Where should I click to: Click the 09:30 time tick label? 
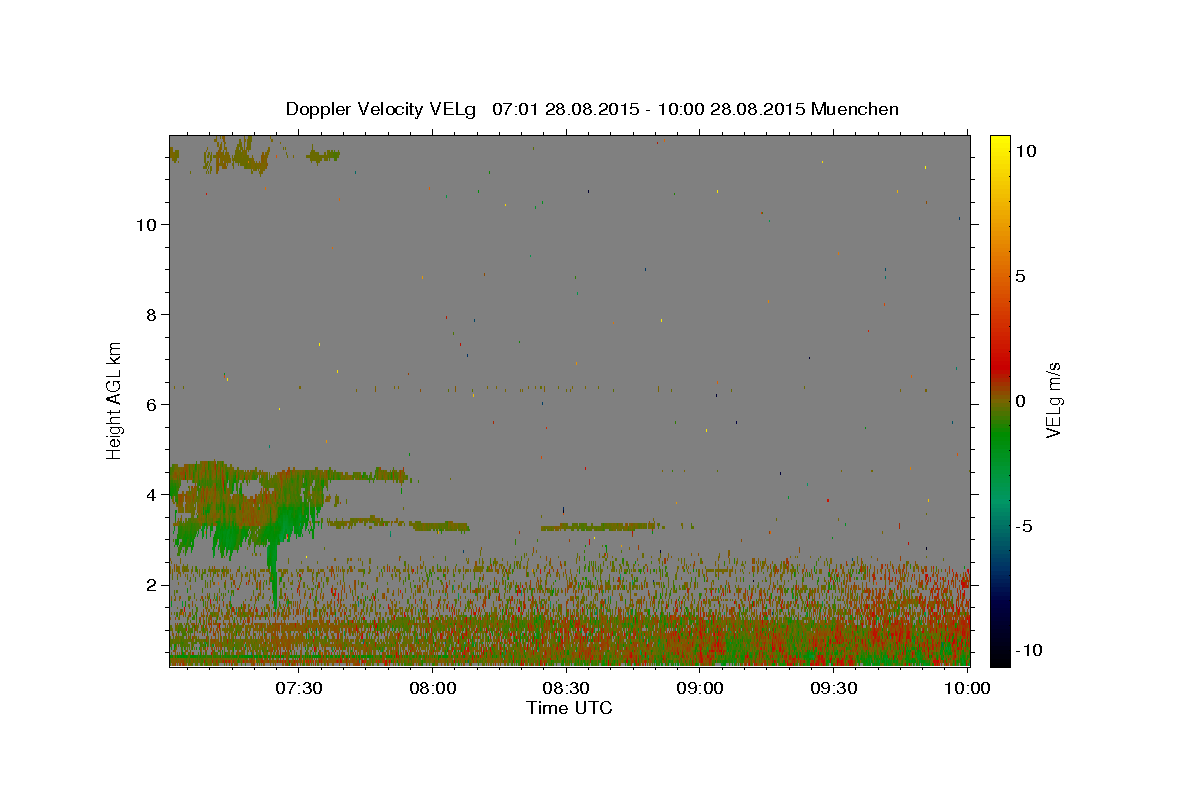tap(834, 688)
